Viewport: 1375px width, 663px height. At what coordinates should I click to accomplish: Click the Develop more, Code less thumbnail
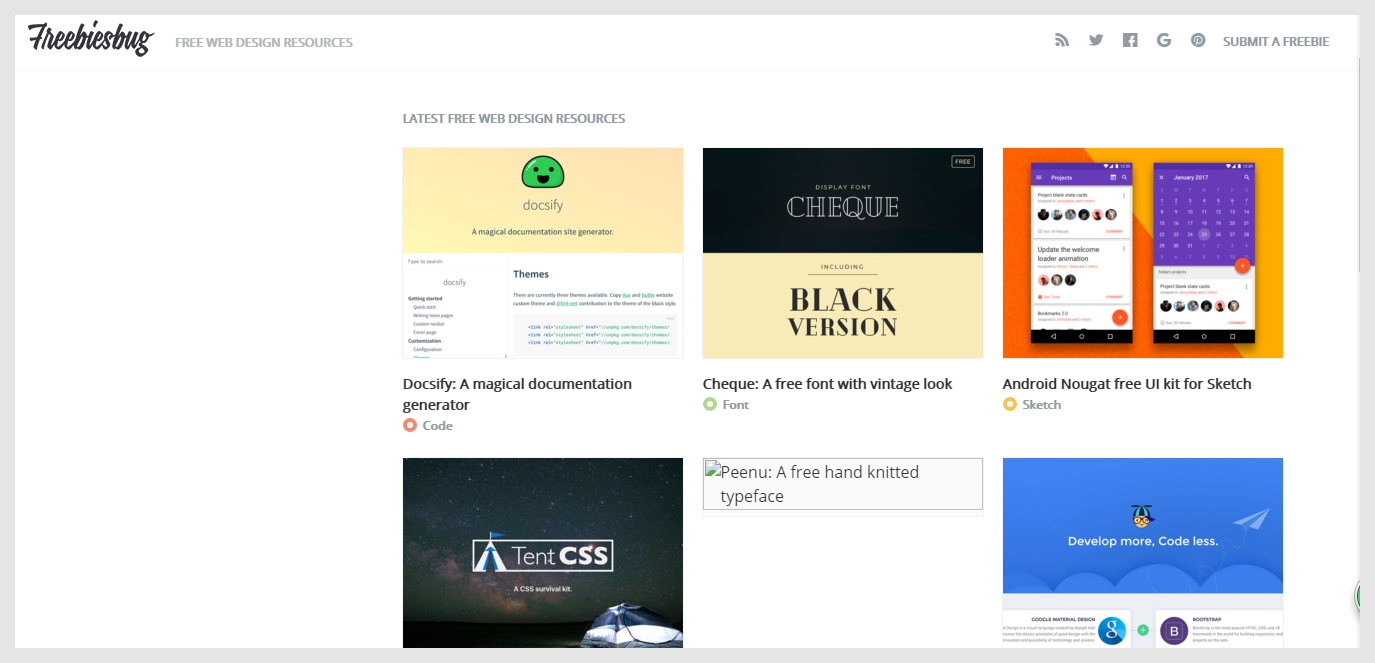click(x=1143, y=553)
